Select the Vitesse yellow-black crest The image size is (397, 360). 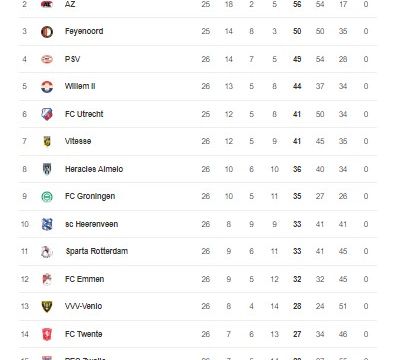[x=47, y=141]
